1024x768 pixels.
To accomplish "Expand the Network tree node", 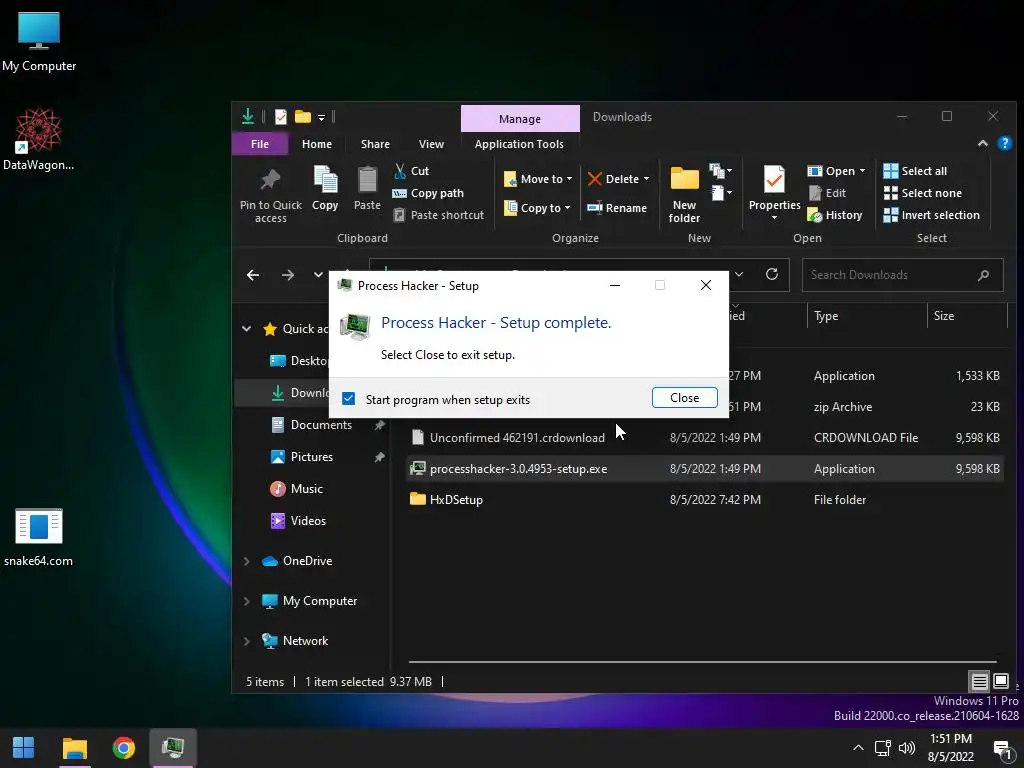I will point(246,641).
